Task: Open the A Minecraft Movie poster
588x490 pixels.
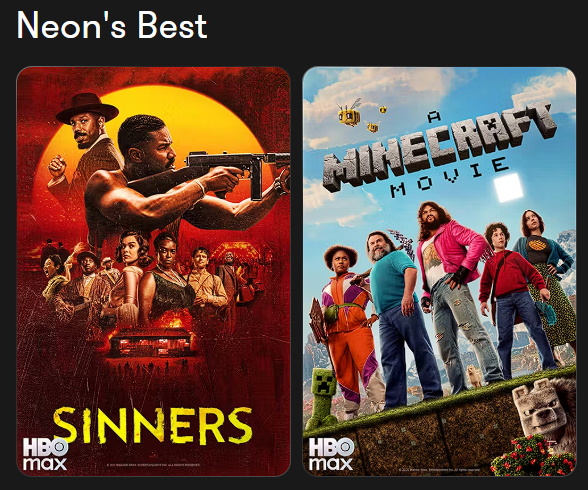Action: click(439, 271)
